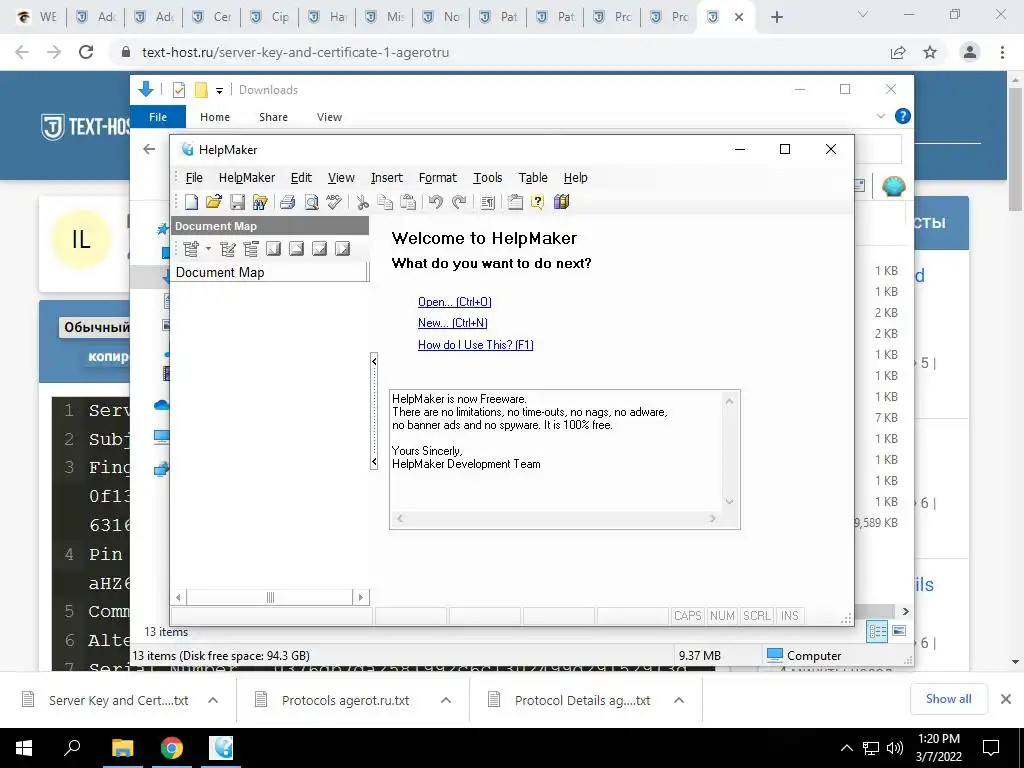Open Quick Access Toolbar dropdown in Downloads
The height and width of the screenshot is (768, 1024).
[x=219, y=90]
